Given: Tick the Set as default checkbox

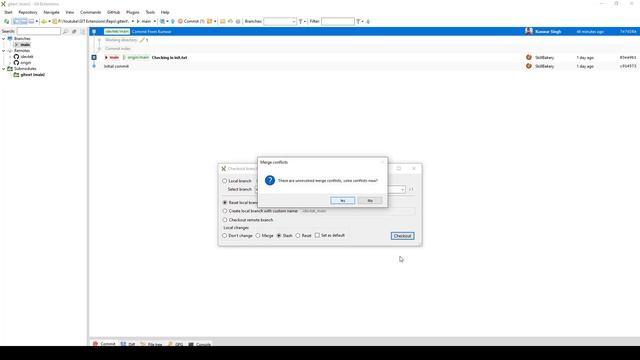Looking at the screenshot, I should pyautogui.click(x=317, y=235).
